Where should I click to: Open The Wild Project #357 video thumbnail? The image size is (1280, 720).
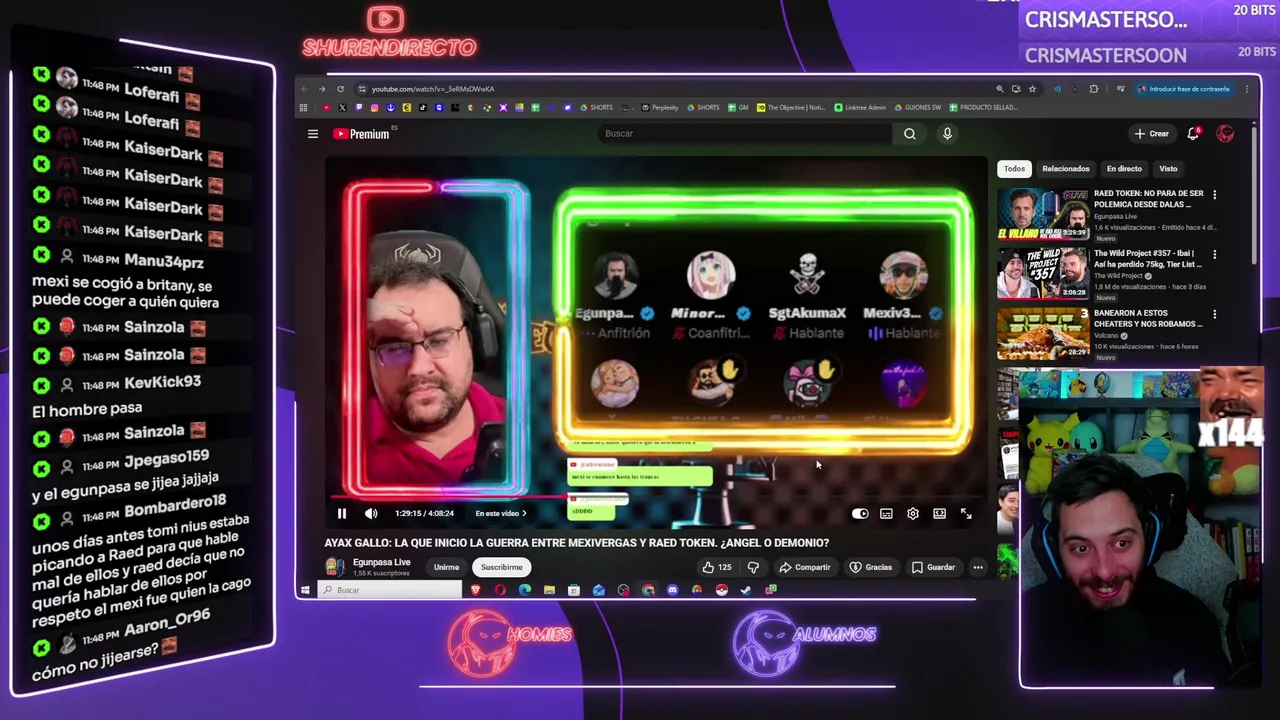click(x=1042, y=273)
